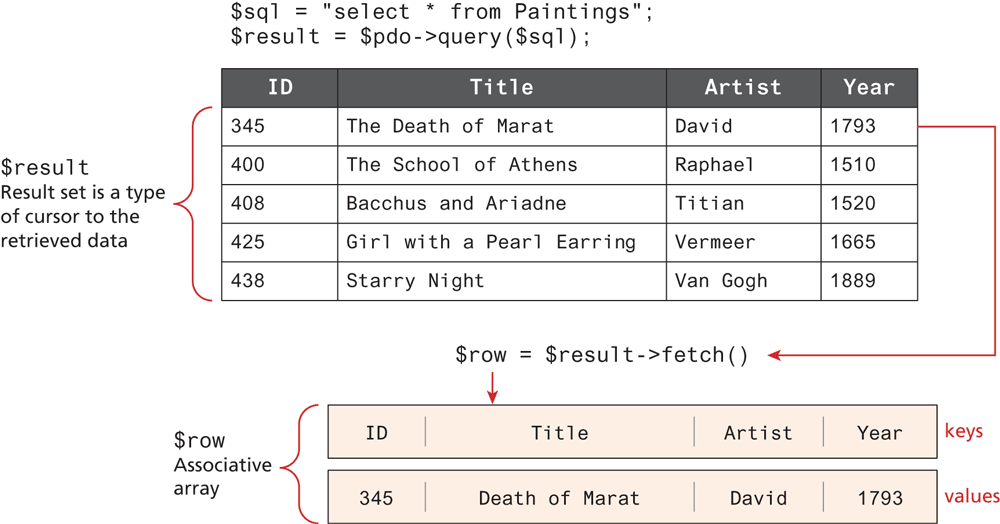1000x524 pixels.
Task: Click the 'Vermeer' artist cell
Action: coord(715,242)
